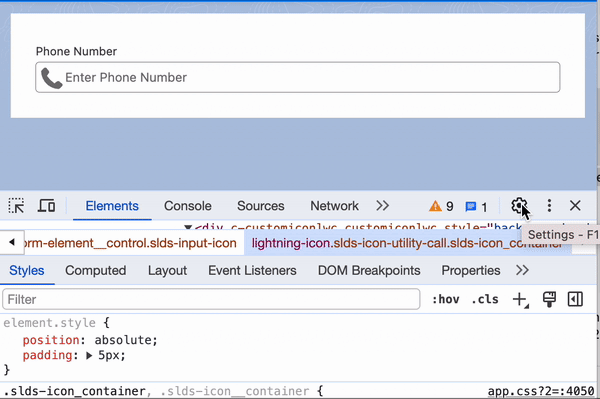Switch to the Elements tab
This screenshot has width=600, height=399.
click(112, 206)
